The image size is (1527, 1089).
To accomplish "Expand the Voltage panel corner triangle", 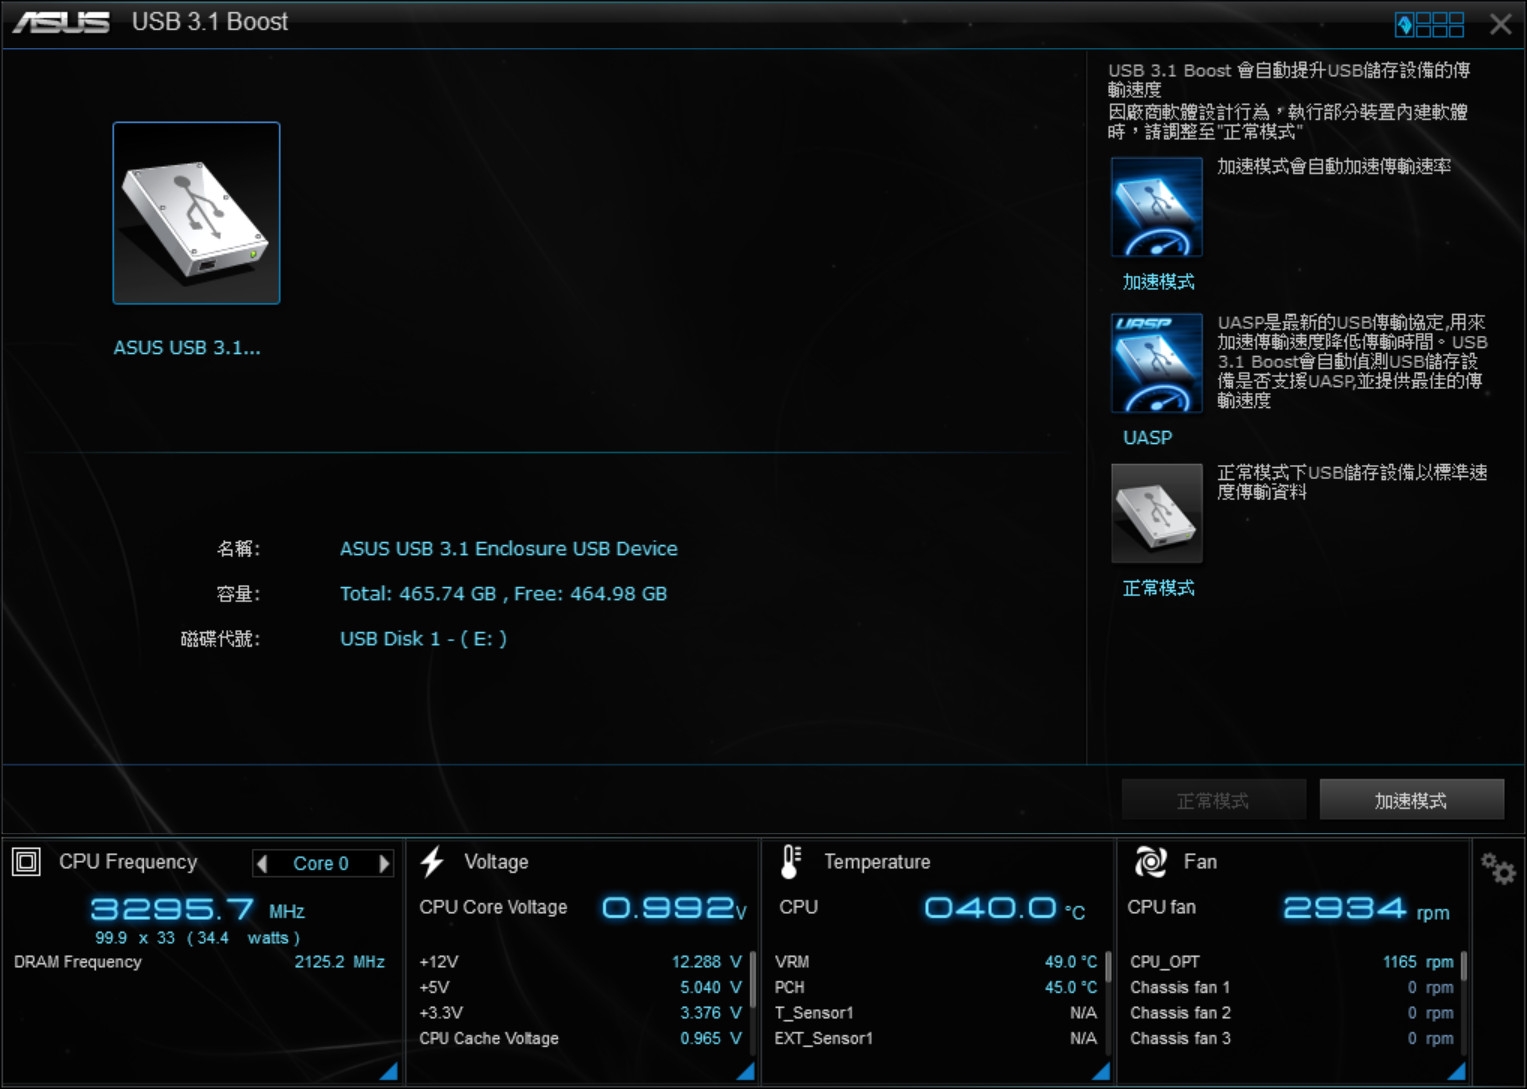I will (745, 1071).
